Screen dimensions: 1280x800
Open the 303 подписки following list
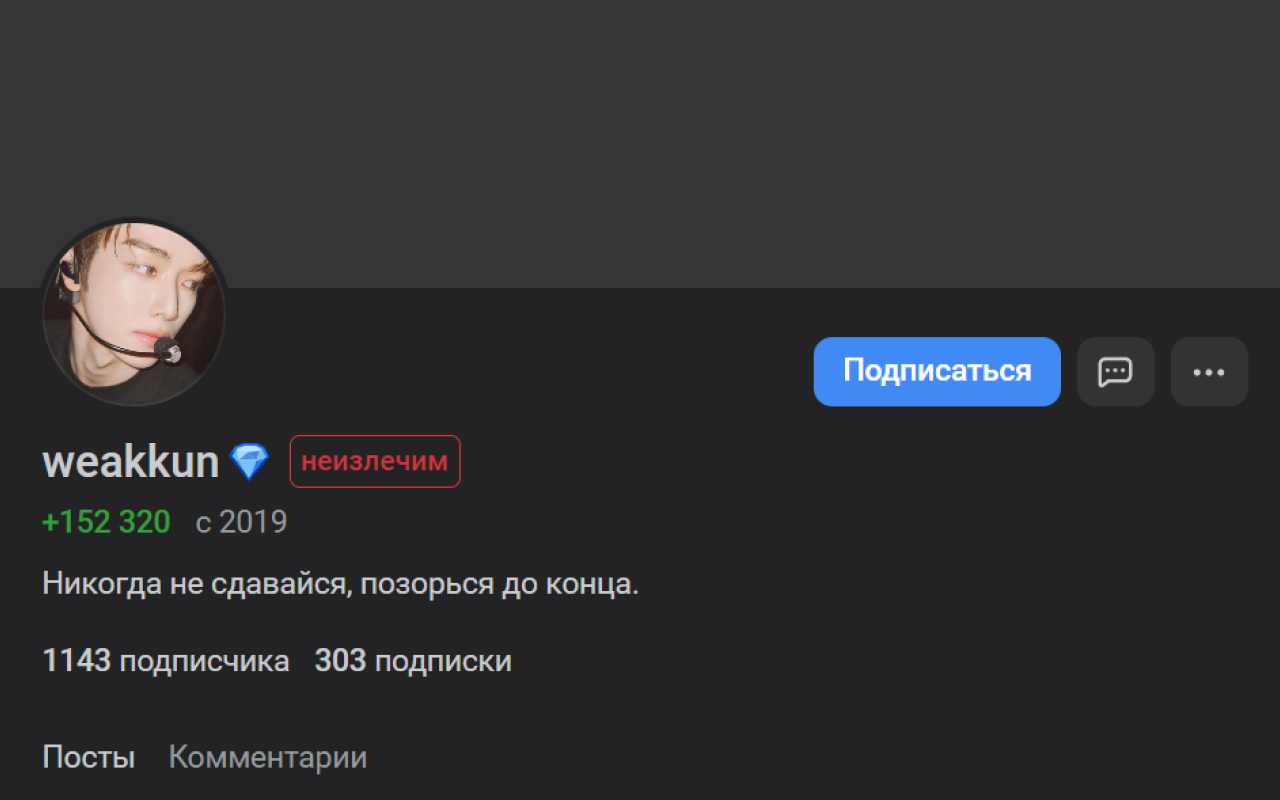tap(413, 661)
